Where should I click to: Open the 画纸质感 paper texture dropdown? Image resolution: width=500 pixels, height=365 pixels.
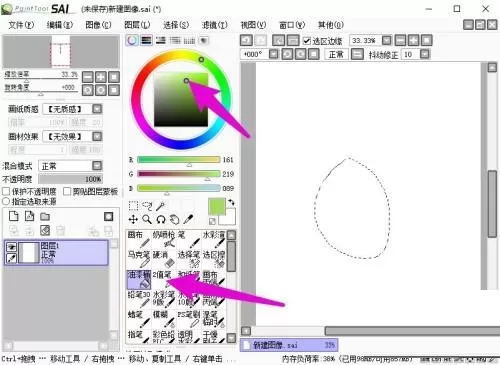pyautogui.click(x=97, y=109)
